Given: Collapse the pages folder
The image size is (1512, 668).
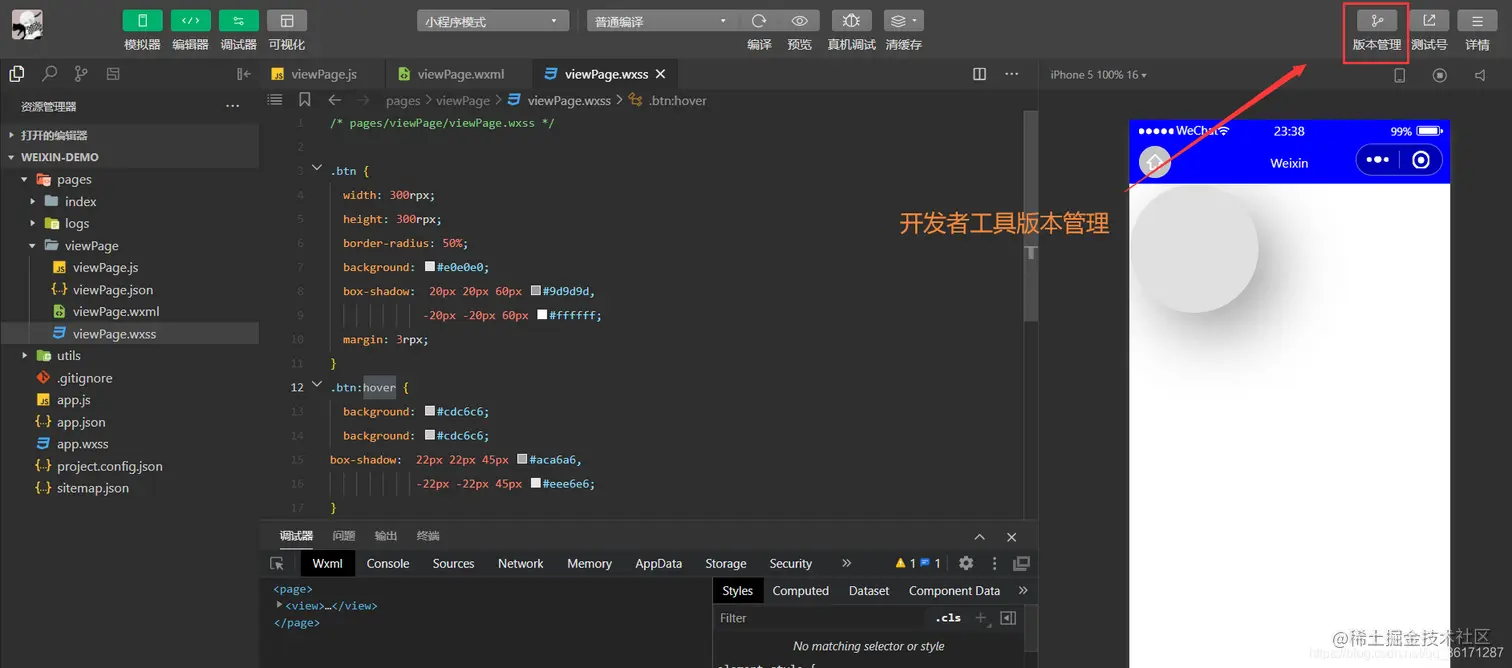Looking at the screenshot, I should [24, 180].
